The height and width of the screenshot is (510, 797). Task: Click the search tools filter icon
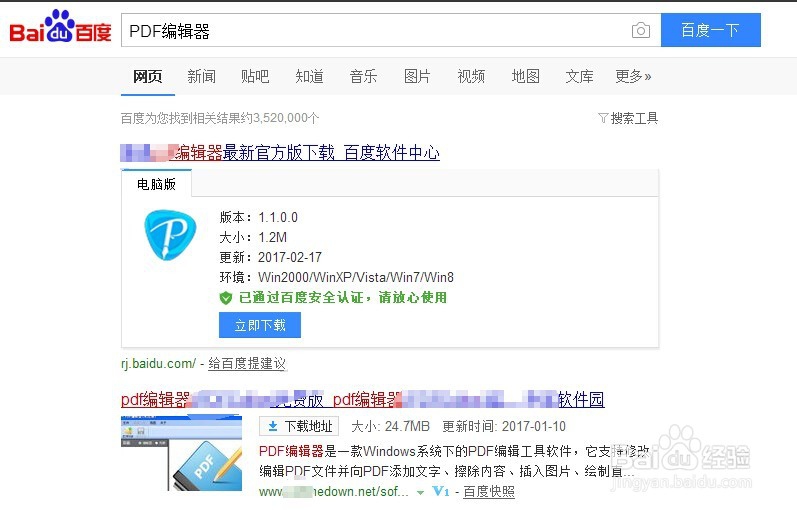(x=603, y=118)
